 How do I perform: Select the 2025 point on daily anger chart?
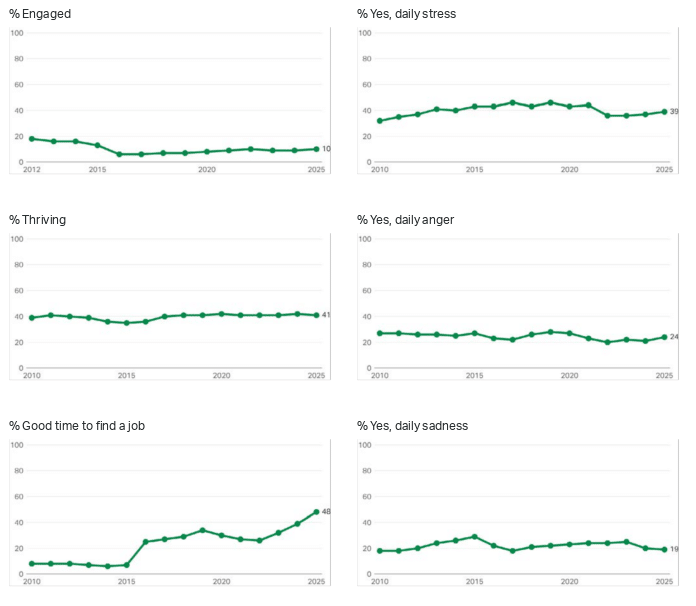coord(664,337)
